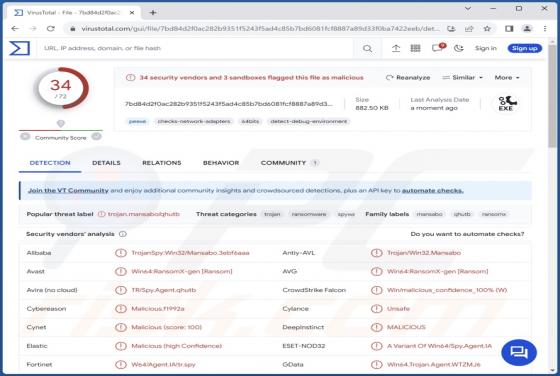Reload the page with refresh icon
Viewport: 560px width, 376px height.
point(51,29)
